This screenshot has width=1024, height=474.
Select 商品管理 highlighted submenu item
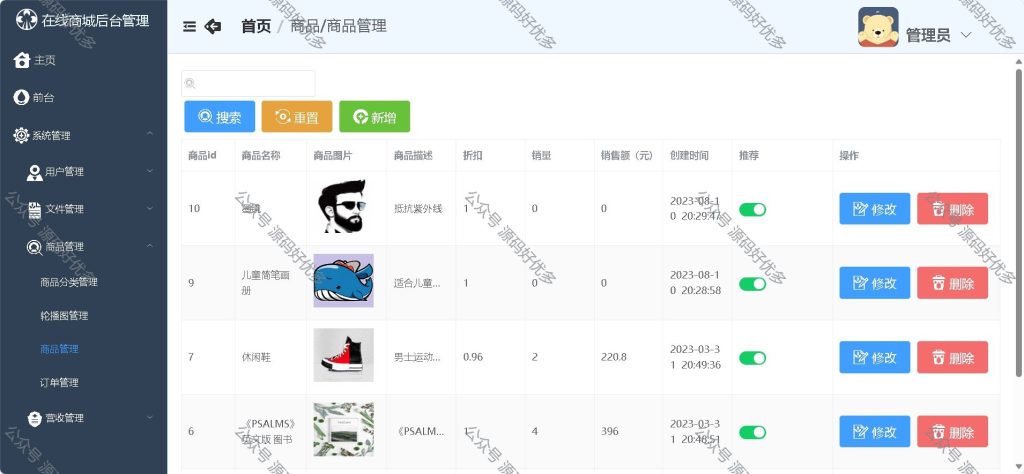[84, 349]
